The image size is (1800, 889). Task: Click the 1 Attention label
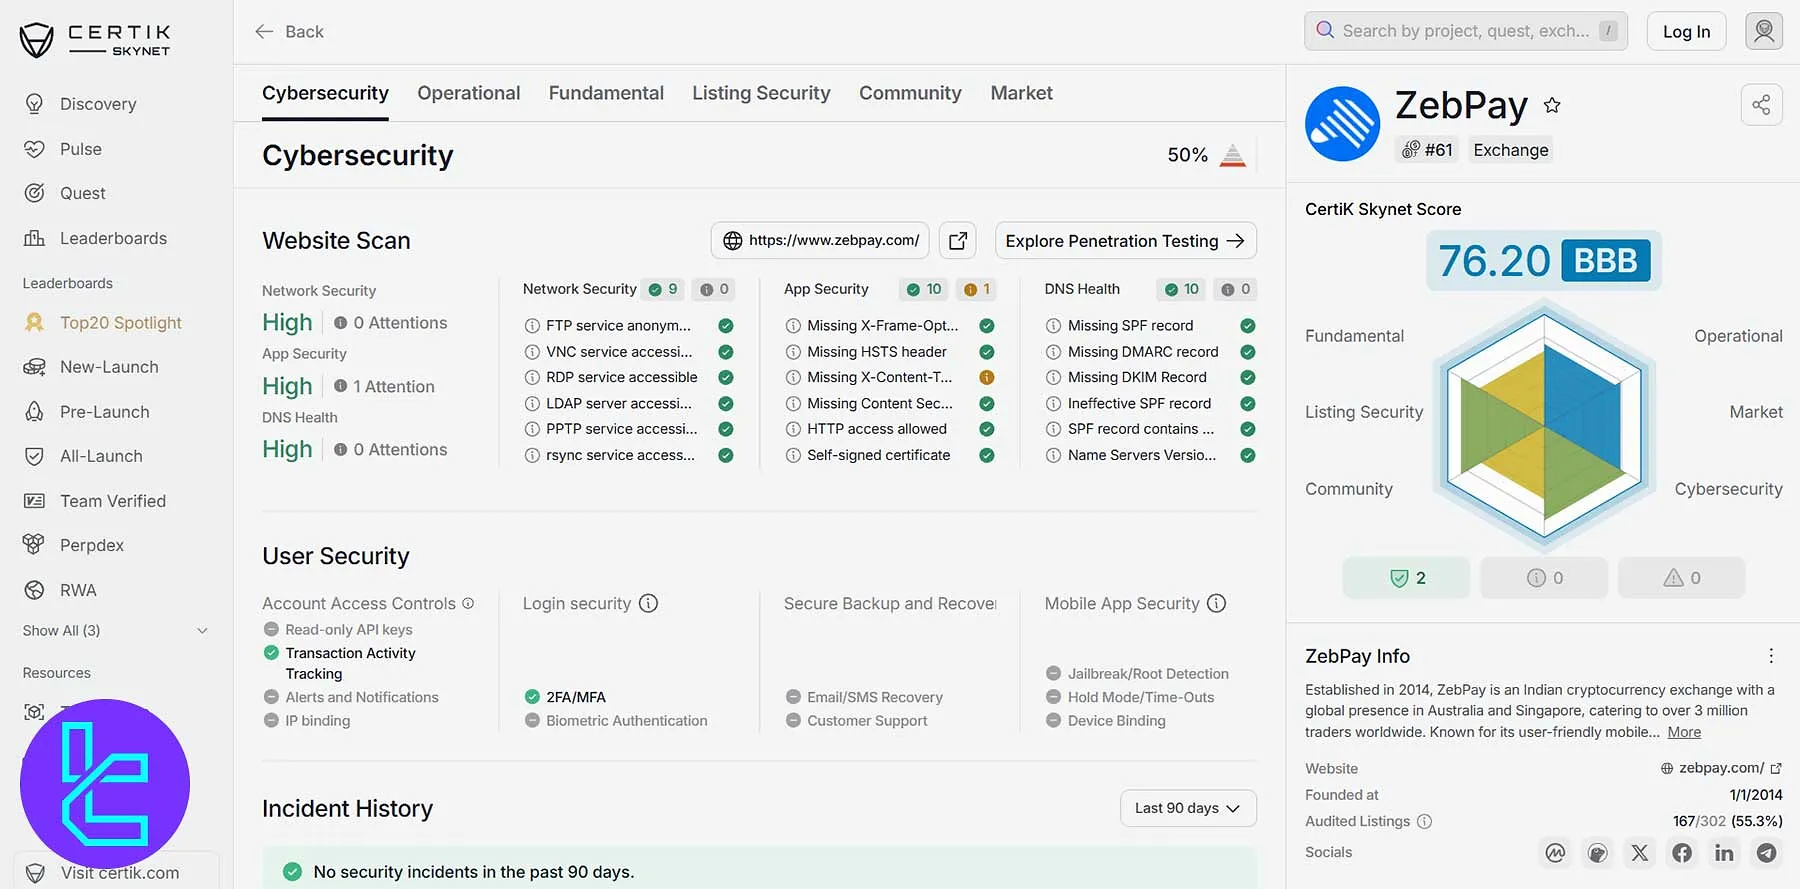coord(385,386)
